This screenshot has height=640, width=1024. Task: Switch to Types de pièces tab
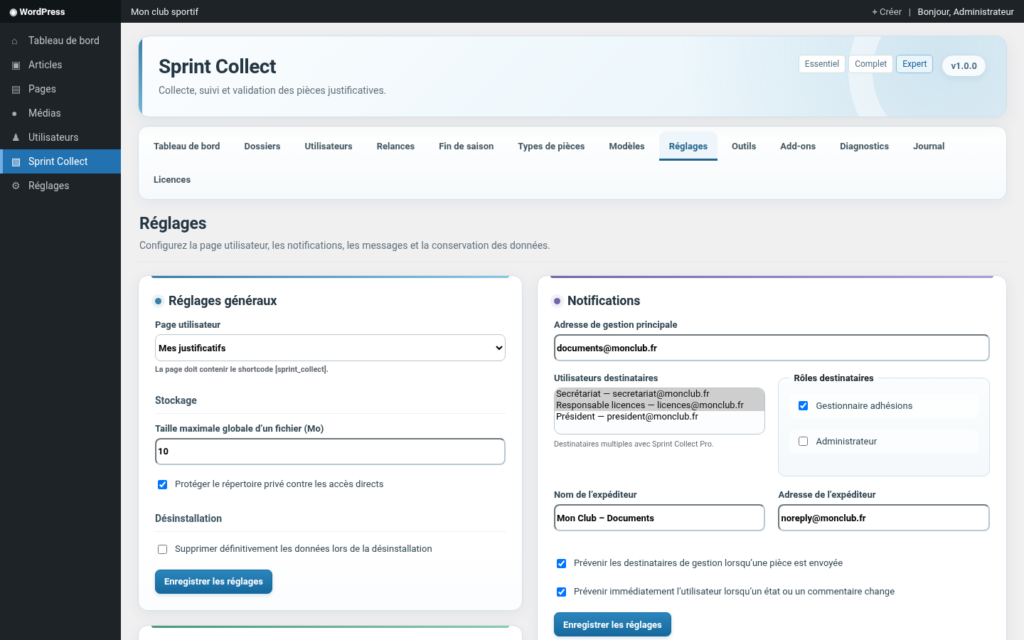(x=551, y=146)
